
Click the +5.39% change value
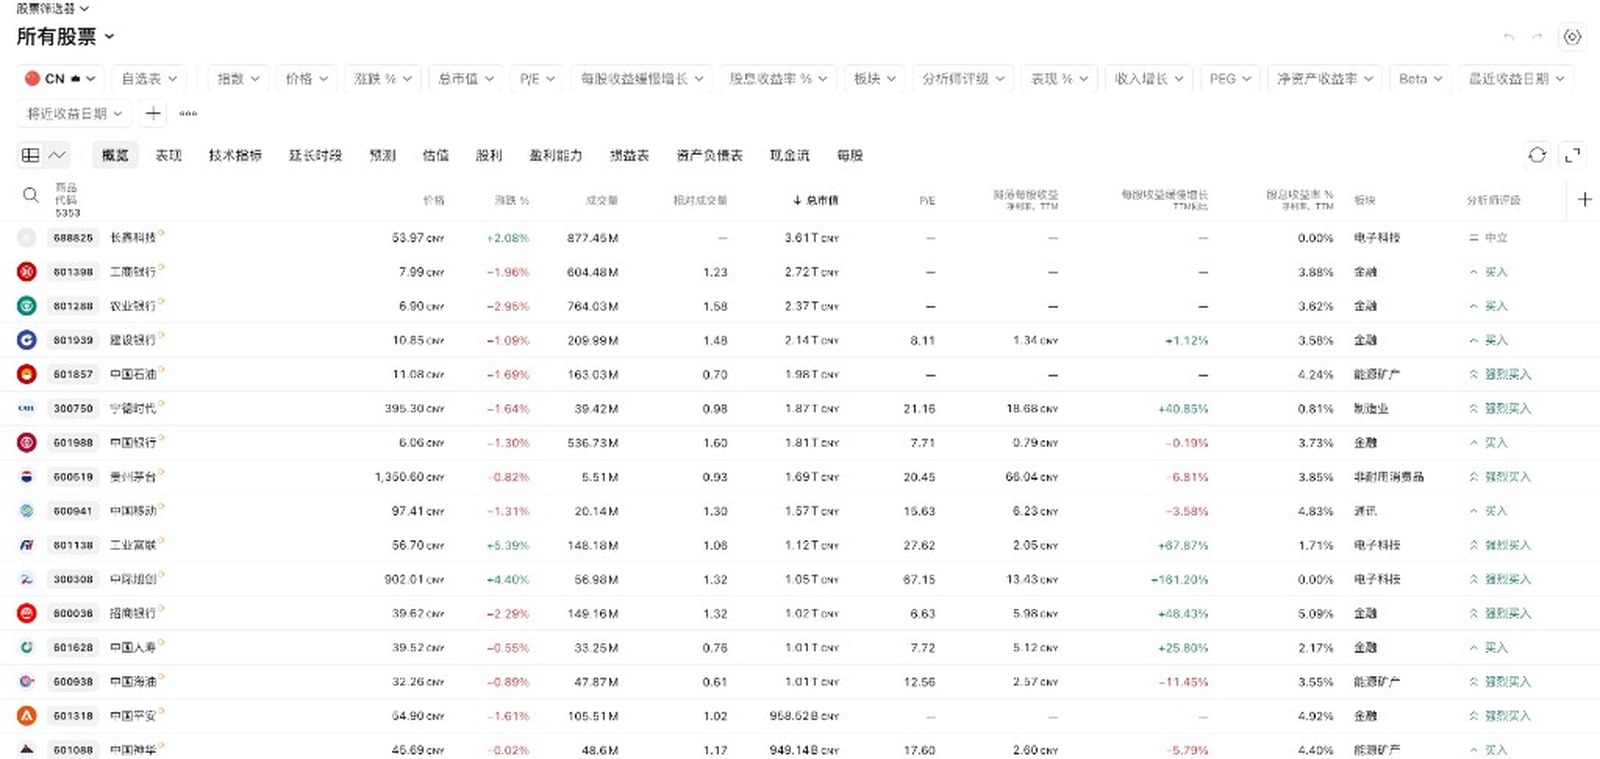[508, 545]
